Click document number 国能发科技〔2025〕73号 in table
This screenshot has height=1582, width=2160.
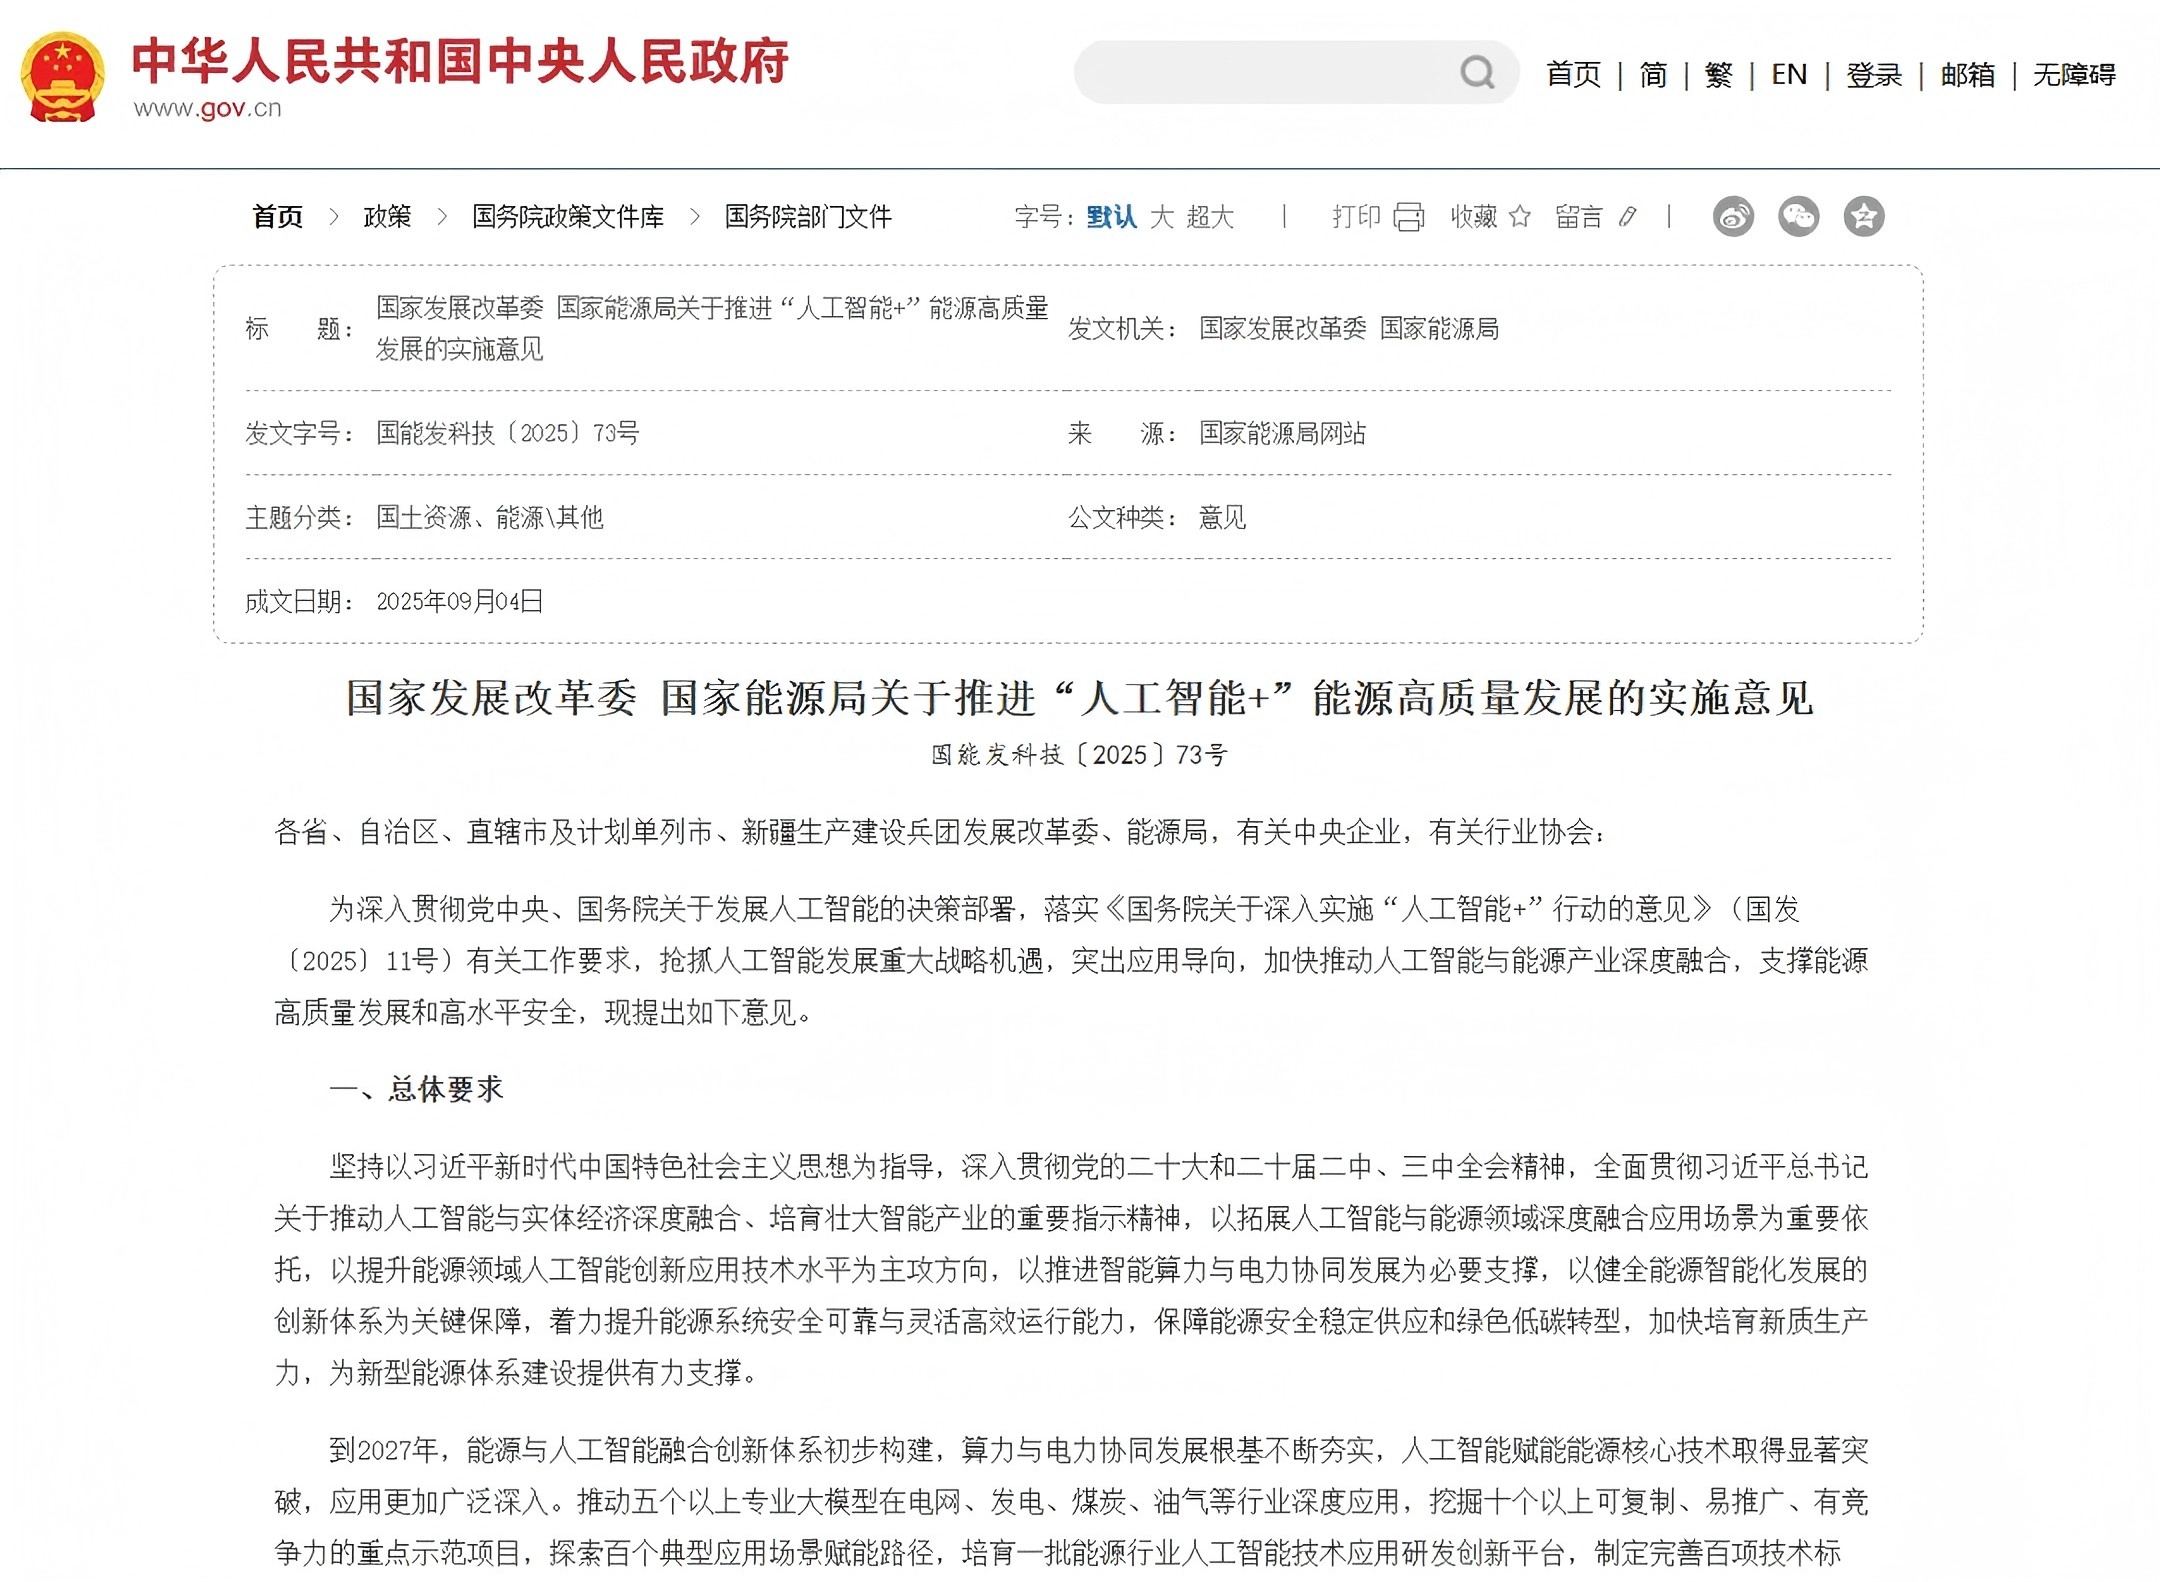tap(507, 433)
